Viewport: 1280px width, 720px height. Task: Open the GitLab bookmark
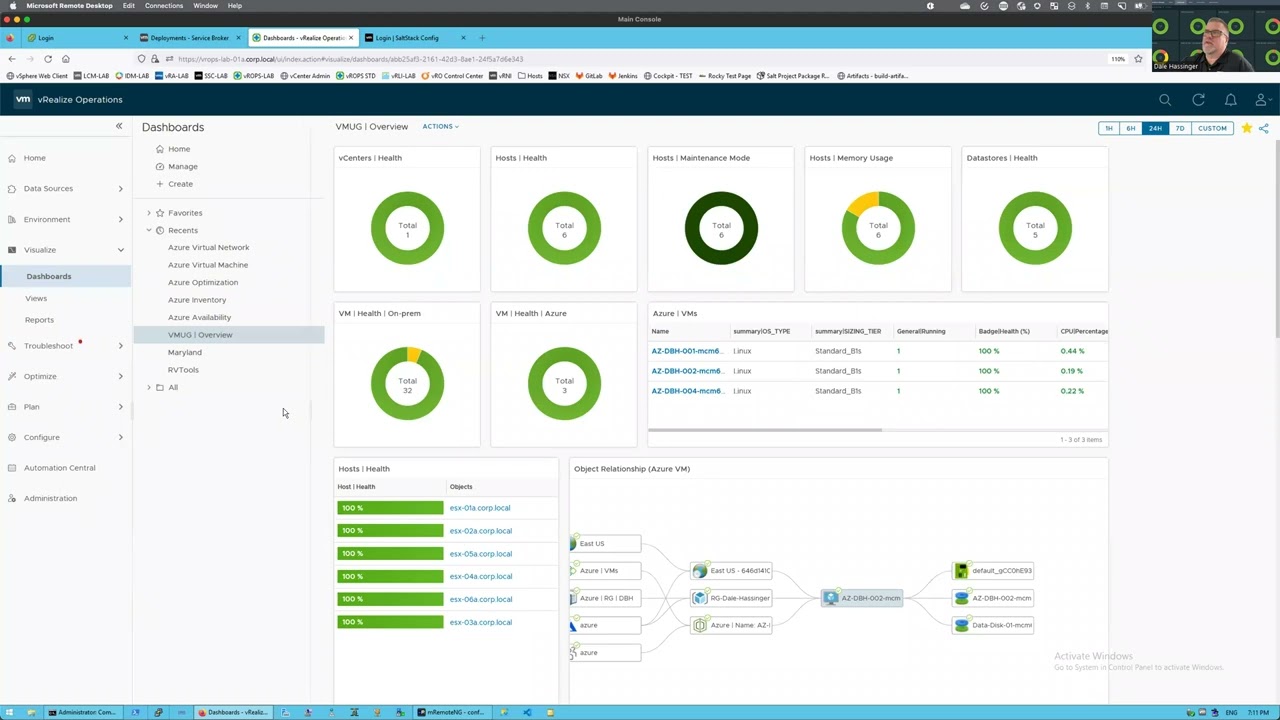coord(587,76)
